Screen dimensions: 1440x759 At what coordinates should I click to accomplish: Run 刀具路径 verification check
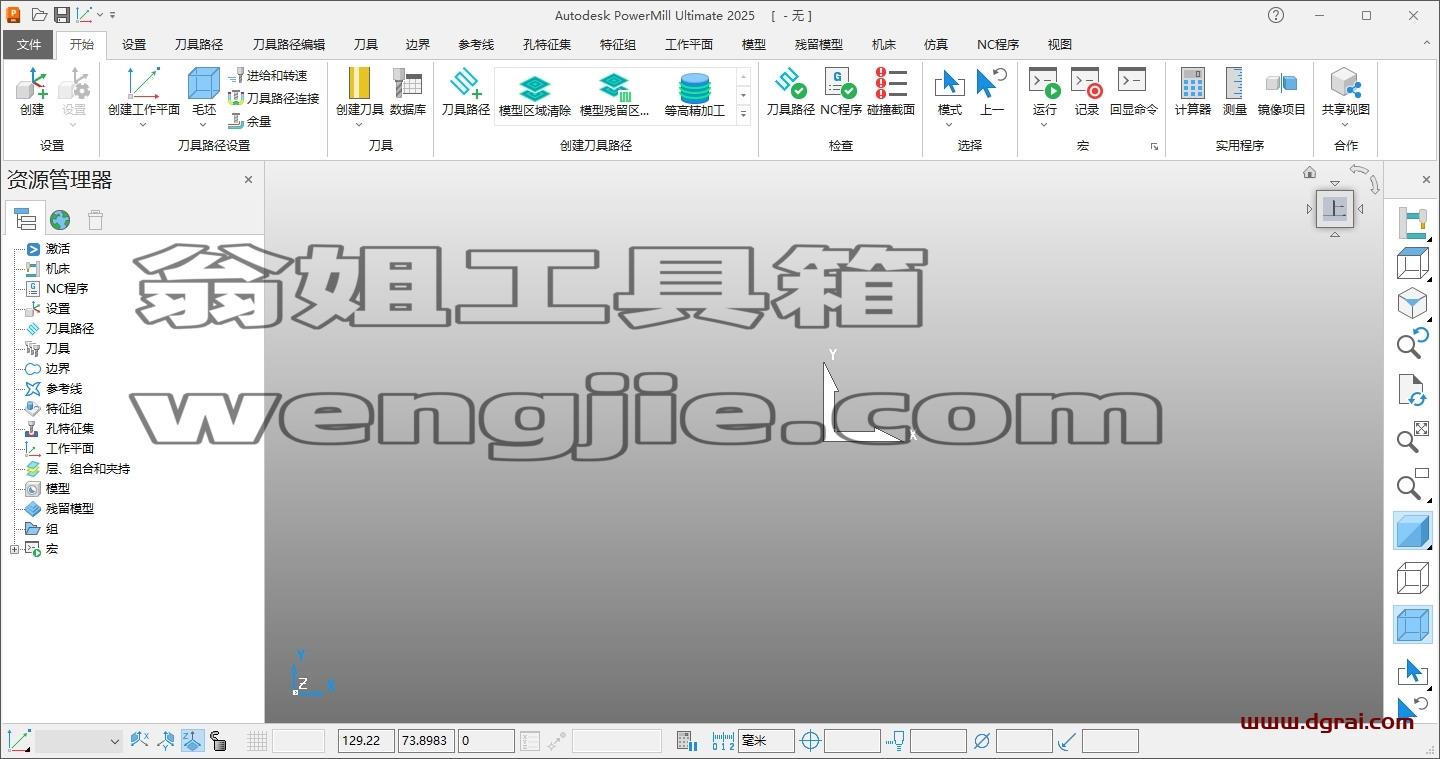point(790,91)
